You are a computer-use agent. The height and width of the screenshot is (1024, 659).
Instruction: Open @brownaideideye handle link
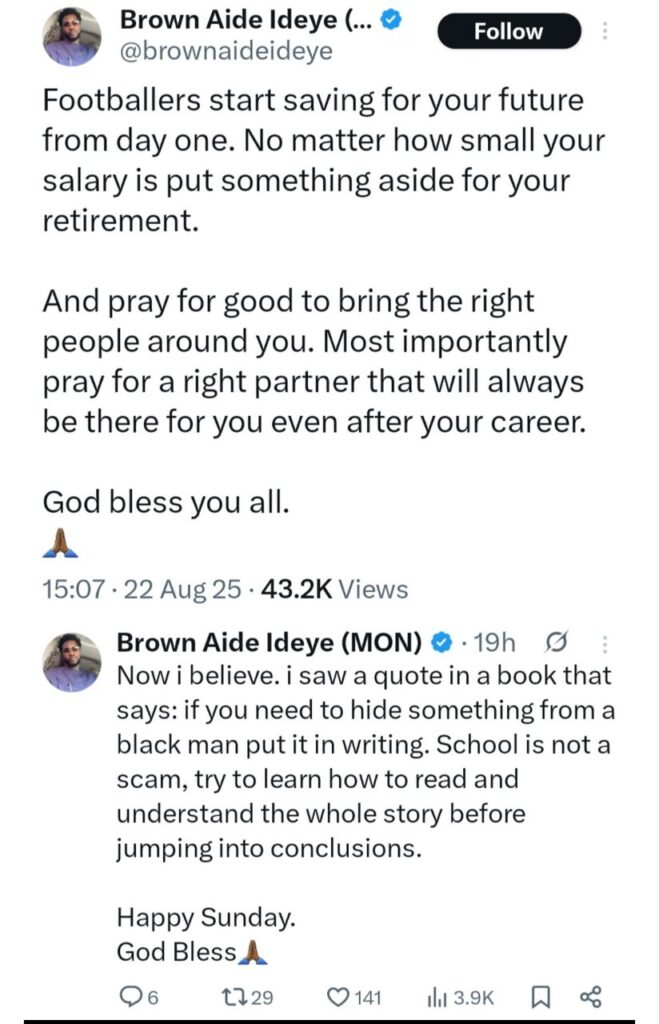[x=226, y=51]
